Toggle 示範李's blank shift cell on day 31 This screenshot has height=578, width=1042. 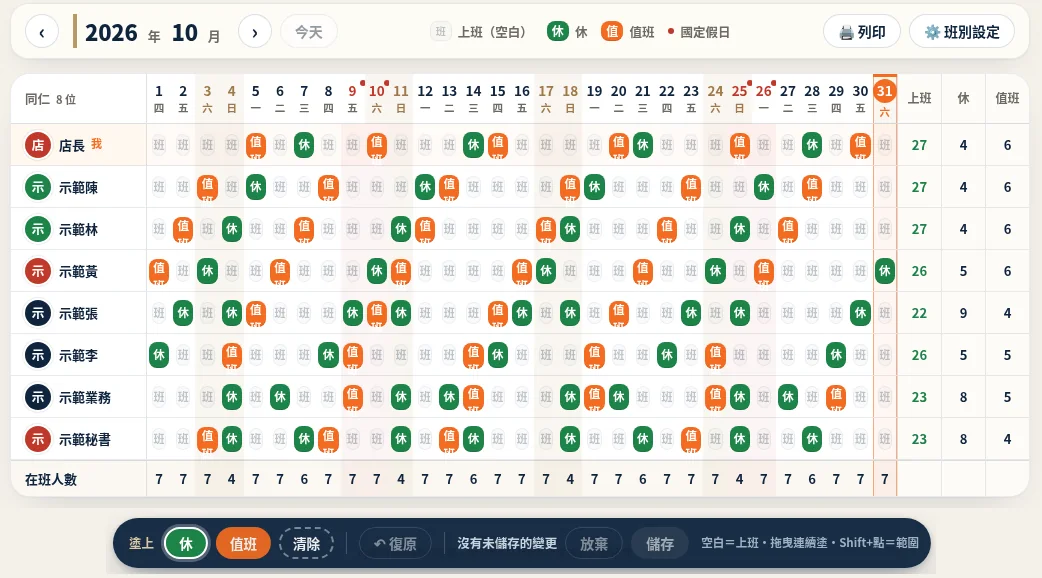[885, 355]
